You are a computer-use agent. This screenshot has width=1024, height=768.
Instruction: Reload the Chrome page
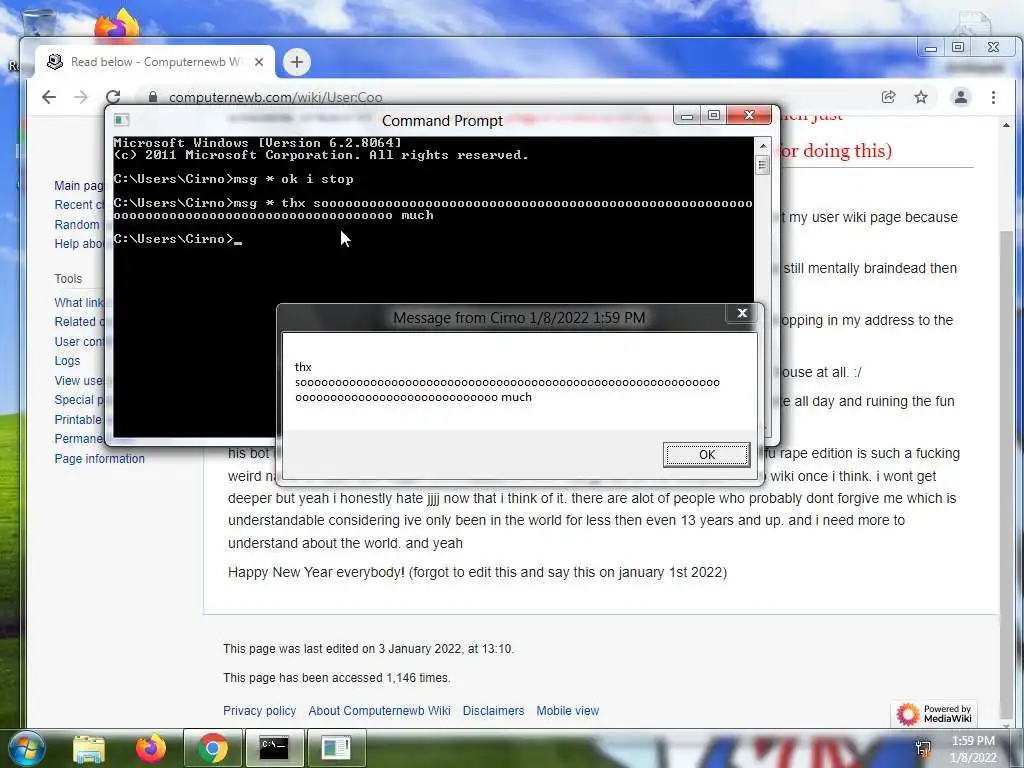point(113,97)
